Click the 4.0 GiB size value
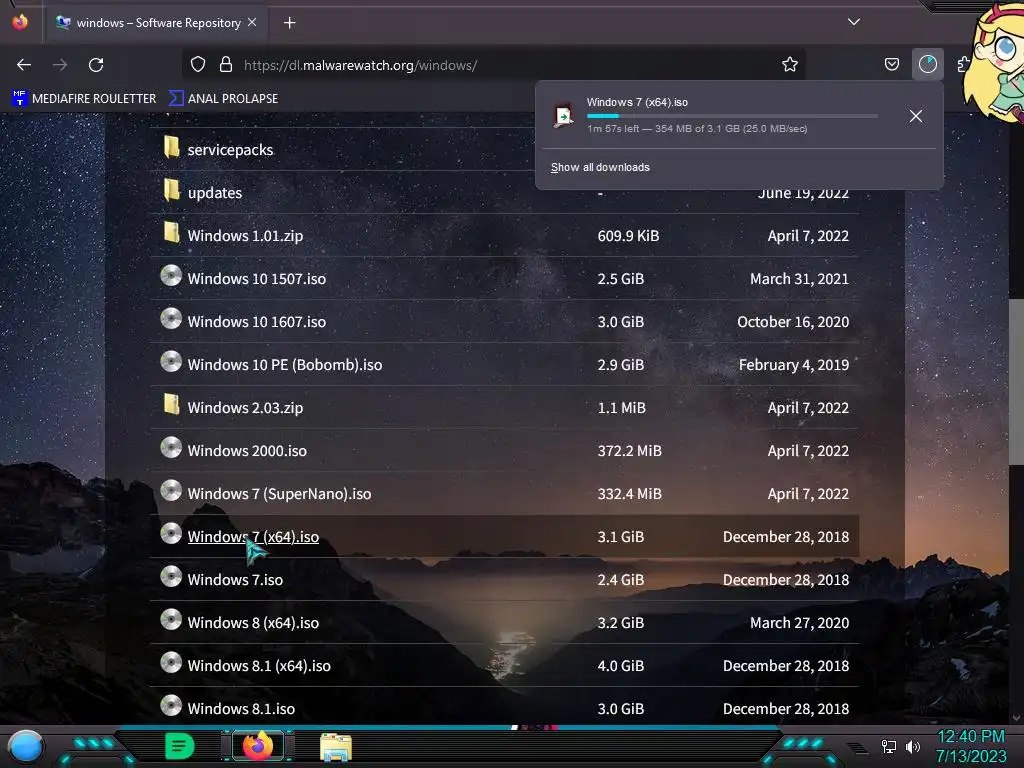The width and height of the screenshot is (1024, 768). (620, 666)
